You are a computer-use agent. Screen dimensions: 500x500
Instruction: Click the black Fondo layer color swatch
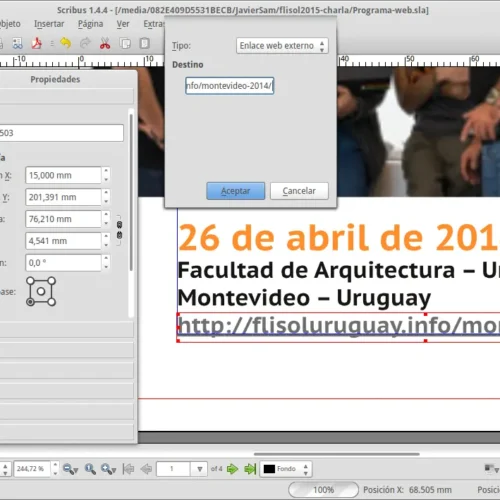click(269, 469)
